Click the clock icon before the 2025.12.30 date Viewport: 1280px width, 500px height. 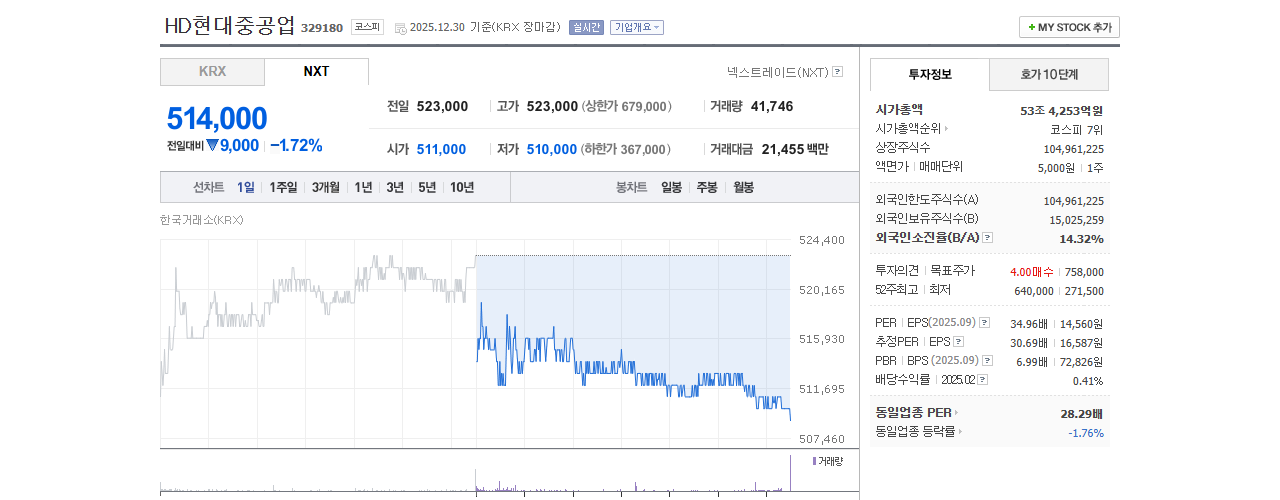click(400, 28)
